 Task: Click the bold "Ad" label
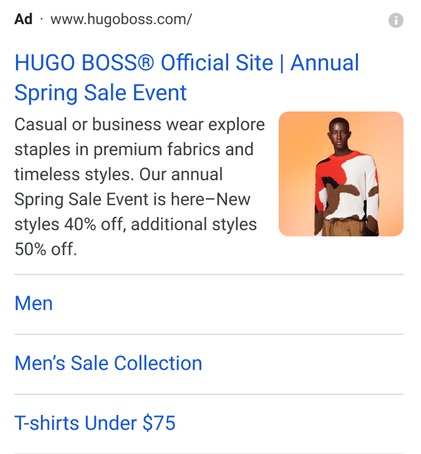[x=23, y=19]
